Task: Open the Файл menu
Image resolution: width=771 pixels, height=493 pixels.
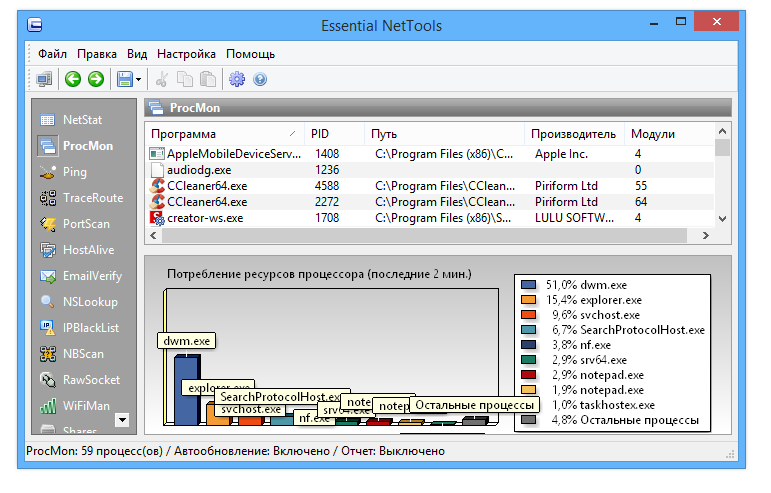Action: 52,54
